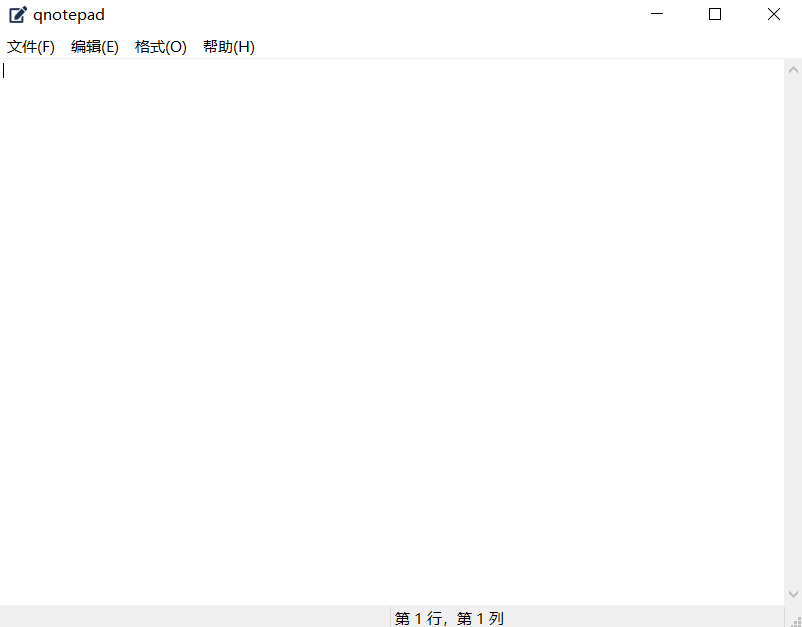Open the 帮助(H) menu
Viewport: 802px width, 627px height.
pyautogui.click(x=229, y=47)
